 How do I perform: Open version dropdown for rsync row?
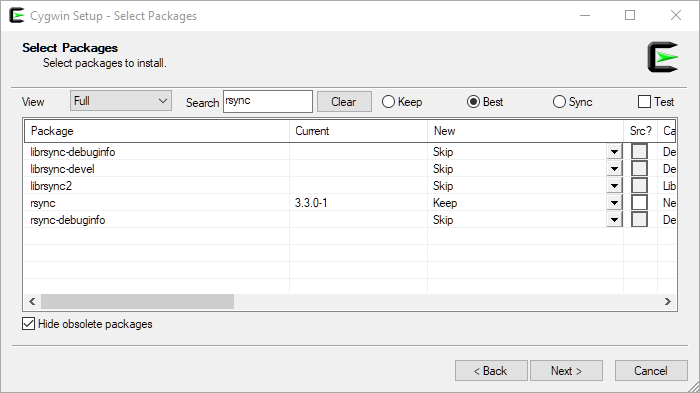tap(614, 203)
